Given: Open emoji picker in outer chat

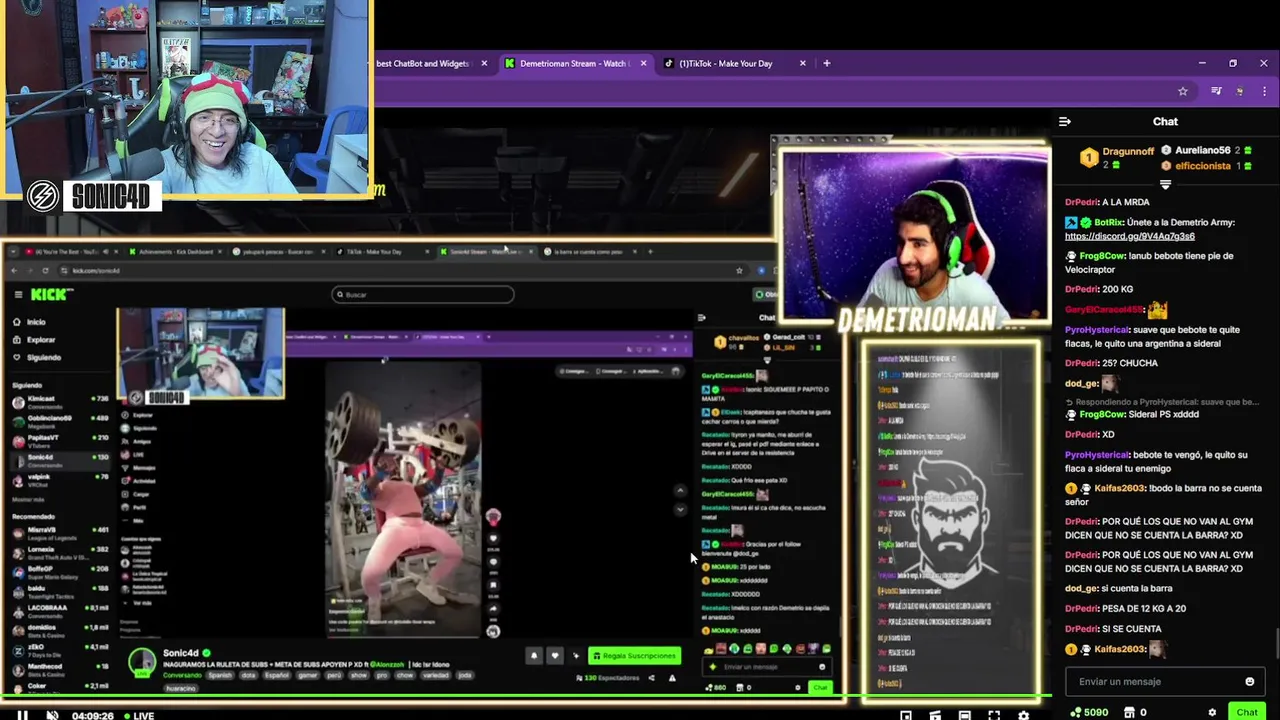Looking at the screenshot, I should tap(1249, 682).
